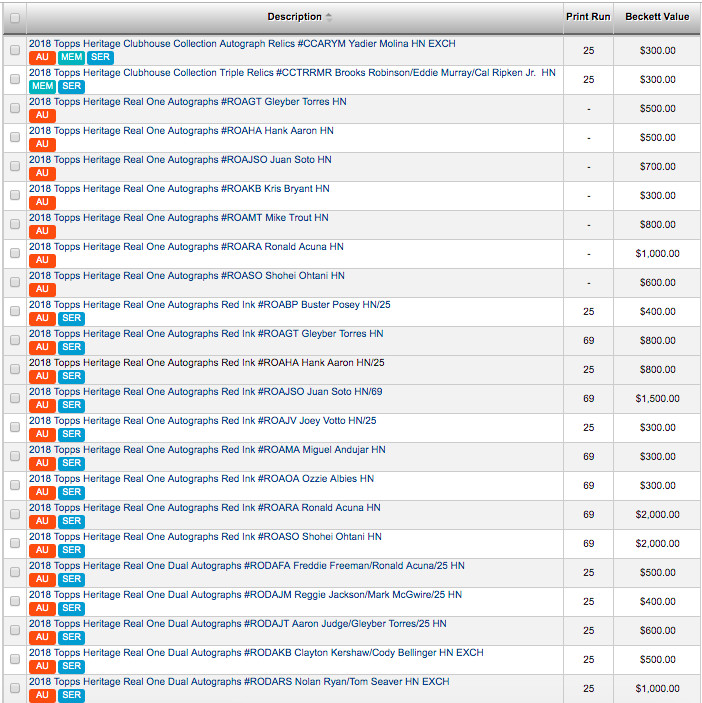Viewport: 702px width, 703px height.
Task: Open Freddie Freeman/Ronald Acuna dual autograph link
Action: click(247, 566)
